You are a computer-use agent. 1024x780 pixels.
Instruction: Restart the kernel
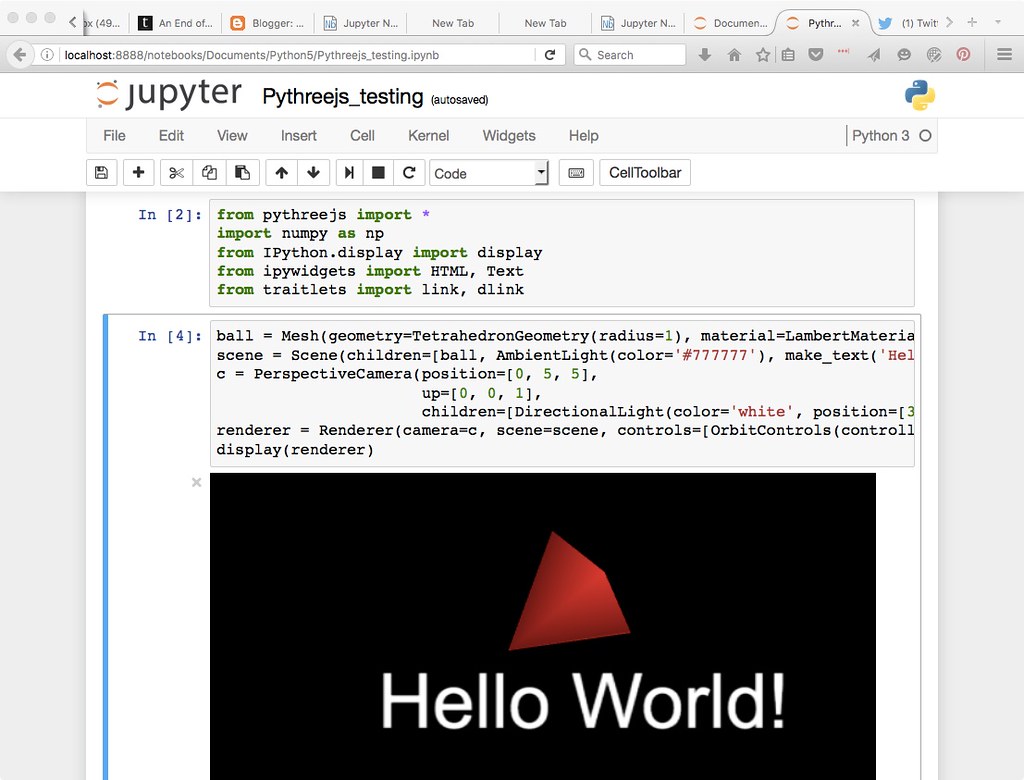pos(409,172)
